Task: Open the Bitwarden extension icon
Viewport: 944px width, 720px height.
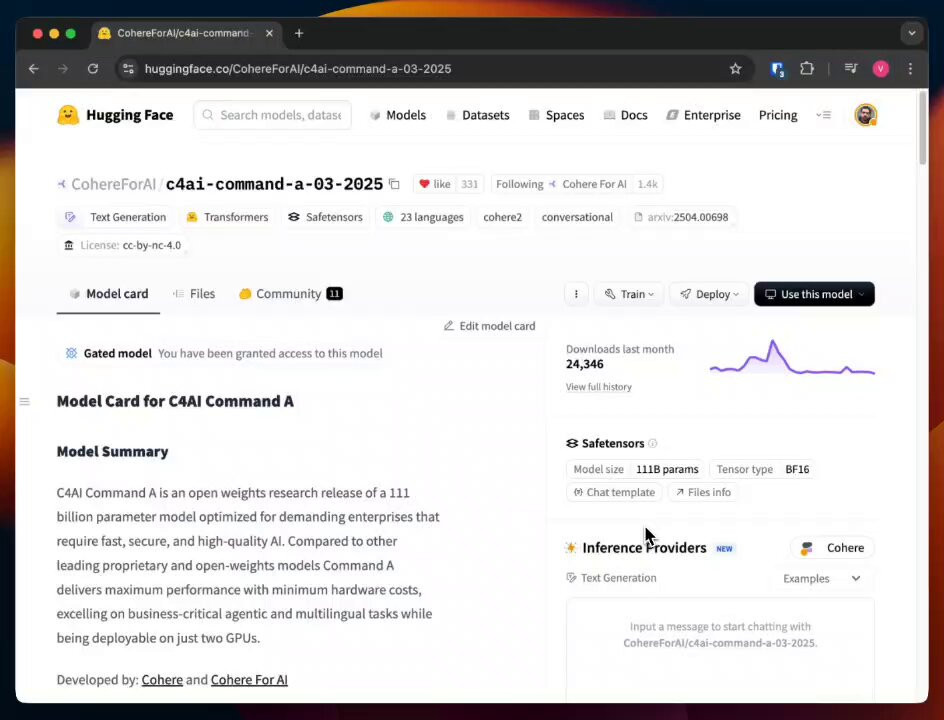Action: pos(777,69)
